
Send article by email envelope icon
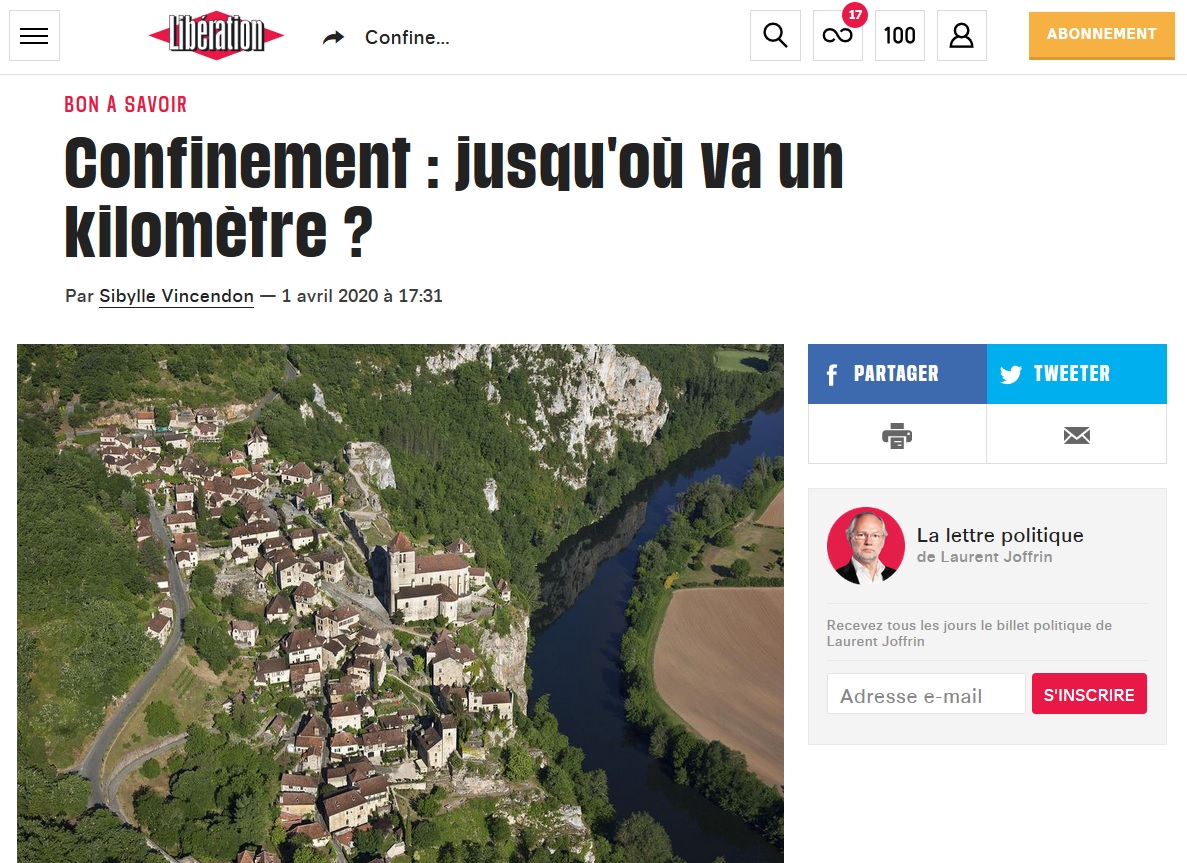[1076, 435]
